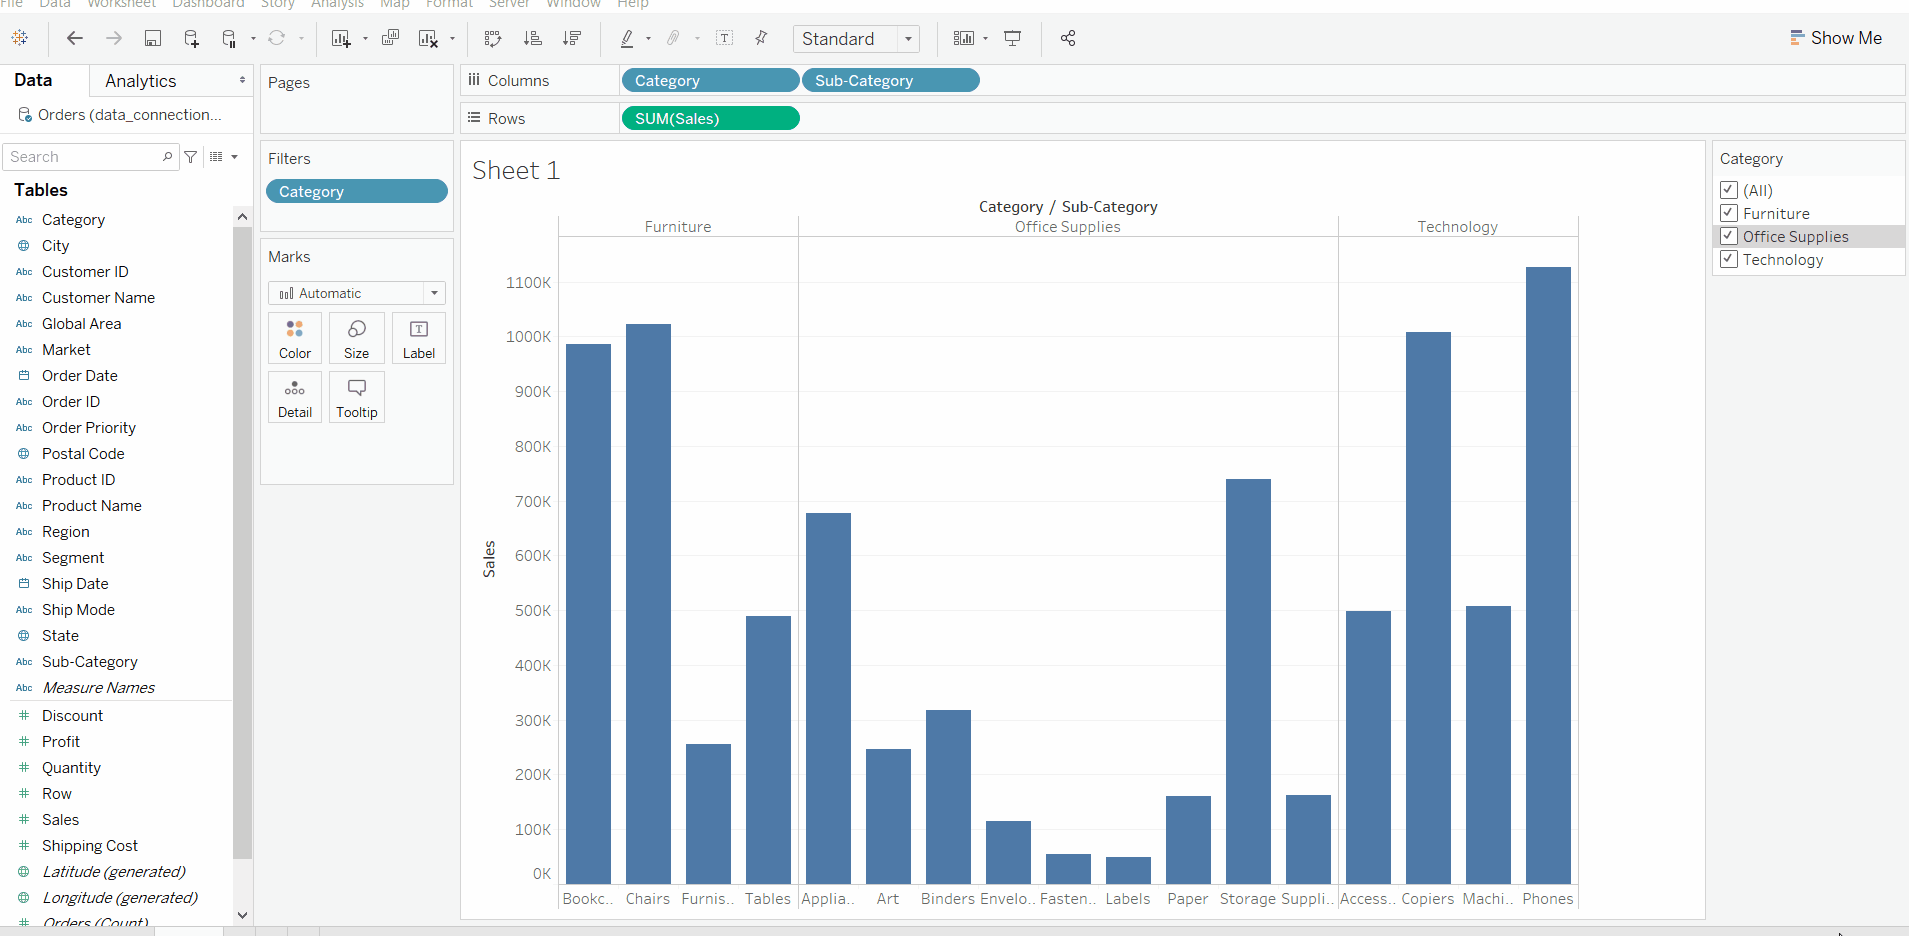Select the Tooltip shelf in Marks card
Screen dimensions: 1909x936
[356, 397]
